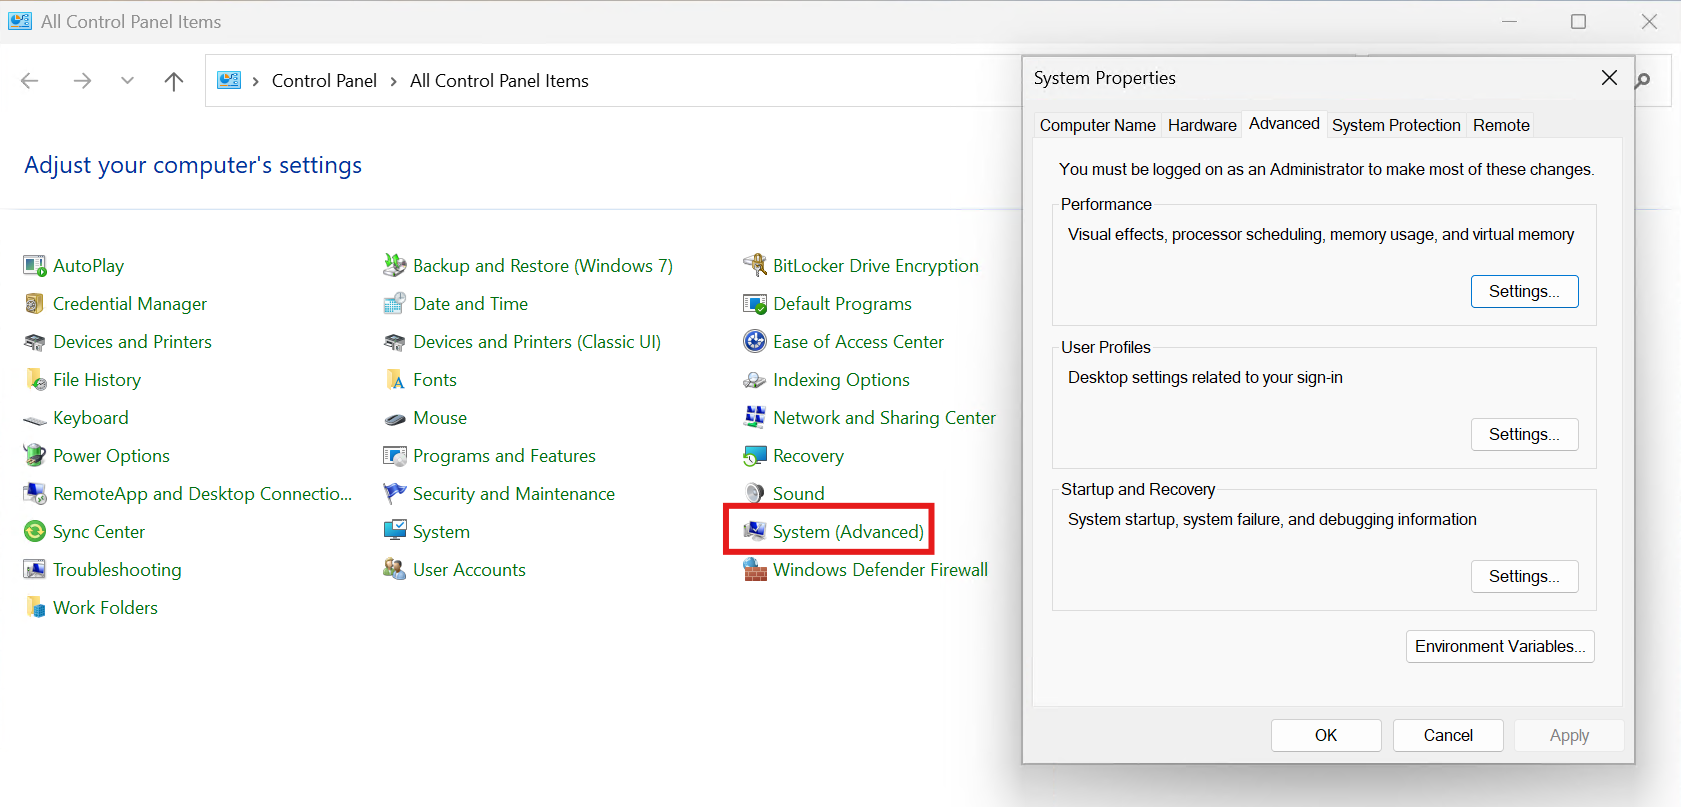1681x807 pixels.
Task: Click the search magnifier icon
Action: coord(1643,81)
